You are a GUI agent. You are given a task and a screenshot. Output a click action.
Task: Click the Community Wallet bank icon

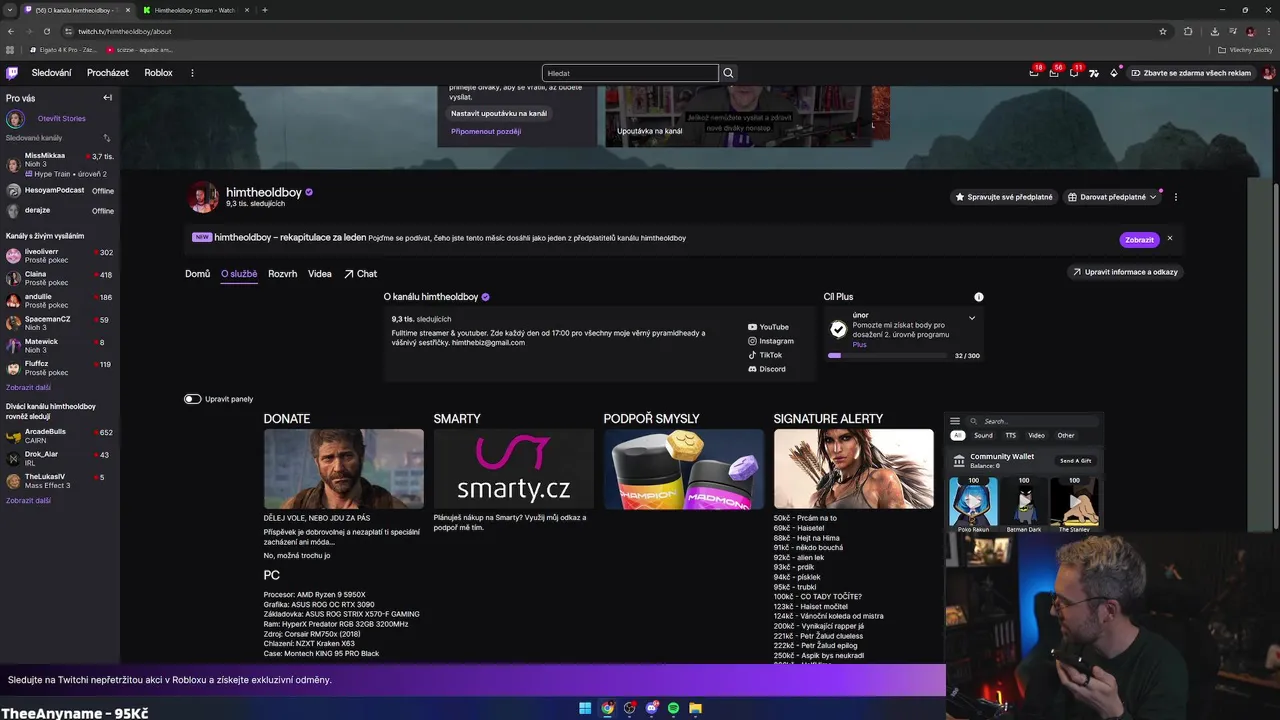pos(959,461)
